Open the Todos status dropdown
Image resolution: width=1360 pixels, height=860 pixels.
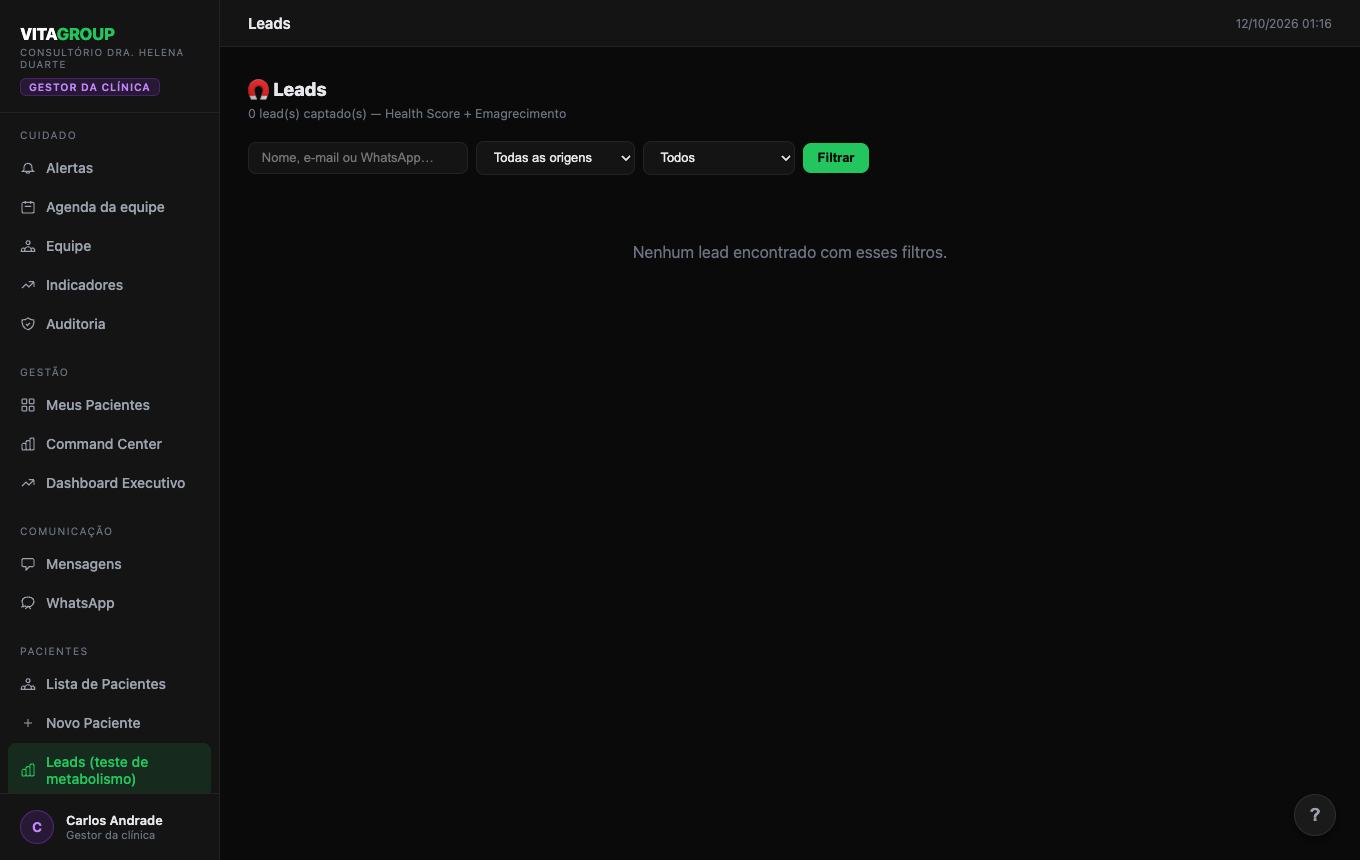719,158
